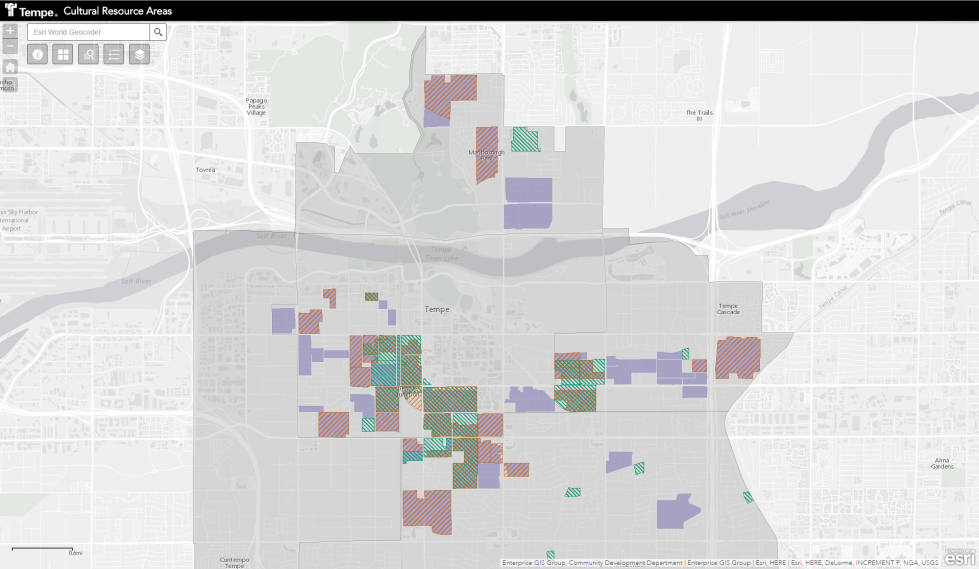Return to the default map extent (Home)

pyautogui.click(x=10, y=67)
